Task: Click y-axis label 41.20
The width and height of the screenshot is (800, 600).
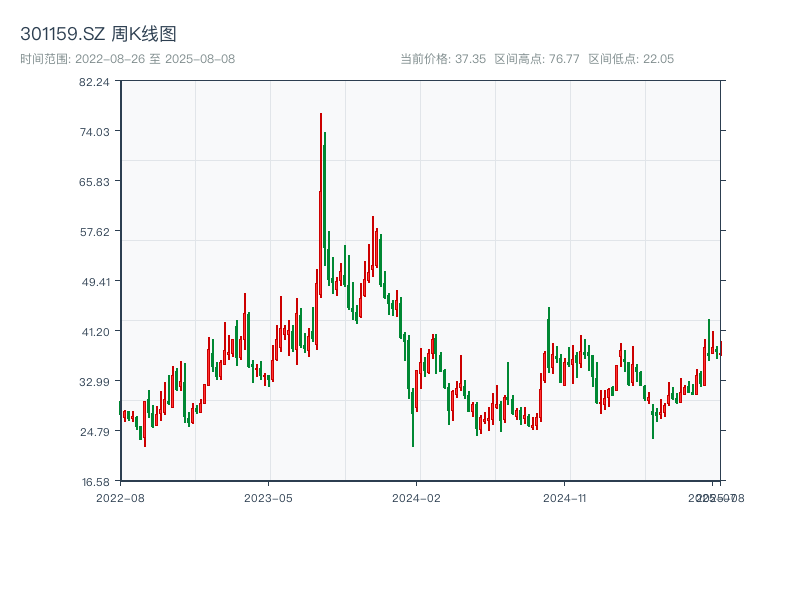Action: click(95, 332)
